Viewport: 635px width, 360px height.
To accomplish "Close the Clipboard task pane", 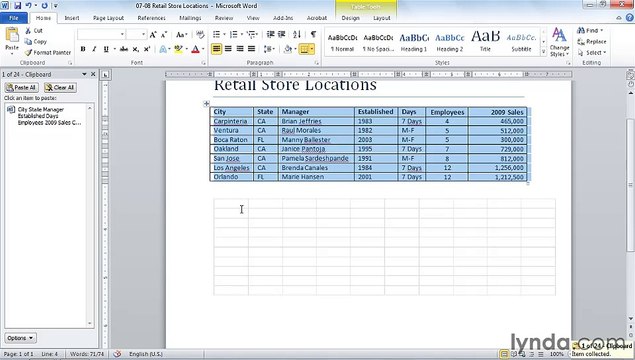I will [x=93, y=75].
